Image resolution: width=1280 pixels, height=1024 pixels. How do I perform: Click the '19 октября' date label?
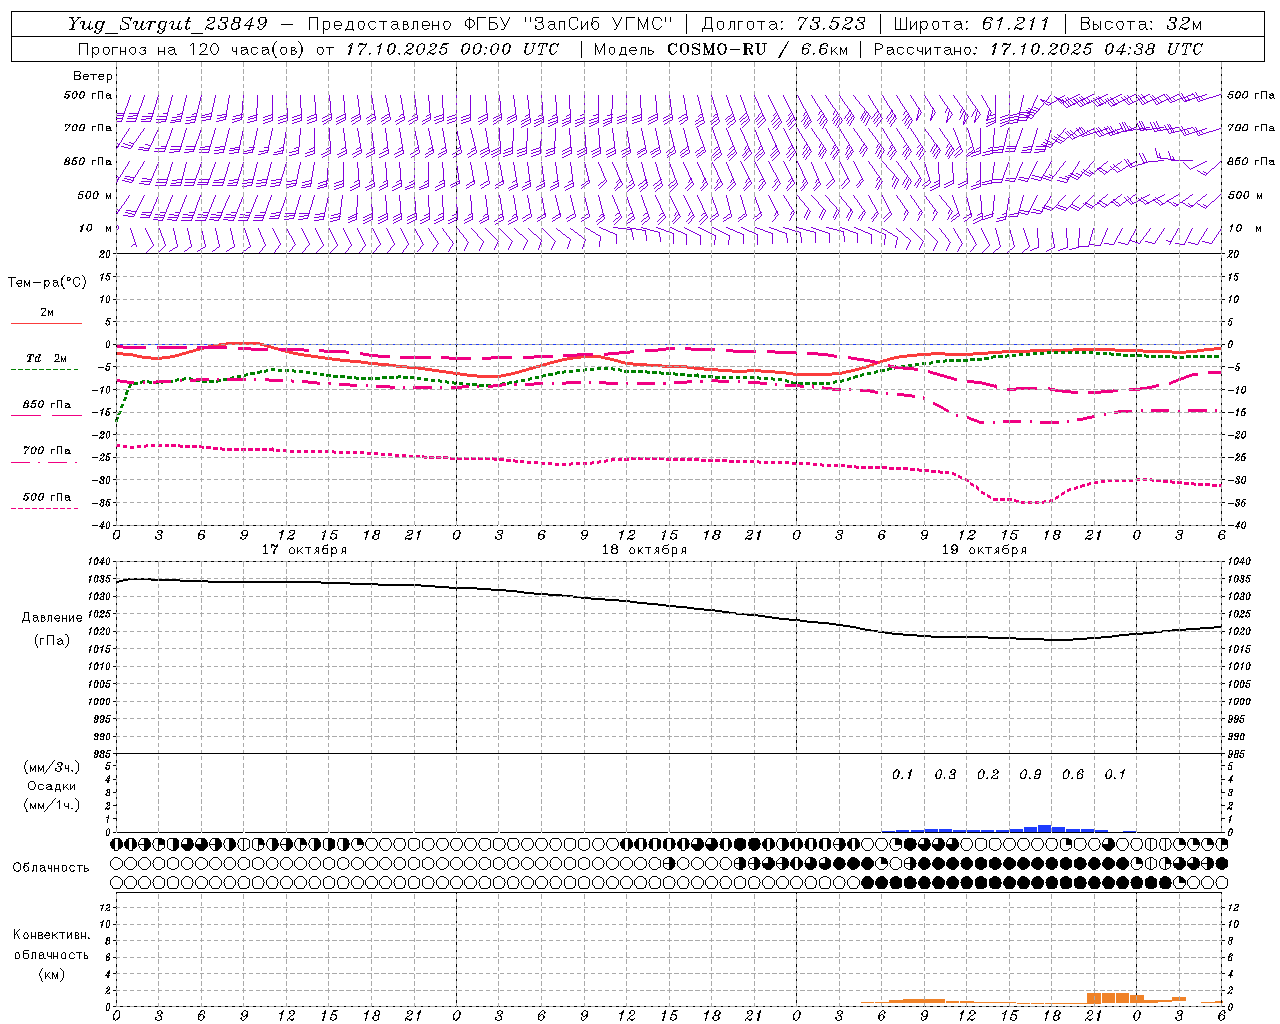(x=984, y=550)
